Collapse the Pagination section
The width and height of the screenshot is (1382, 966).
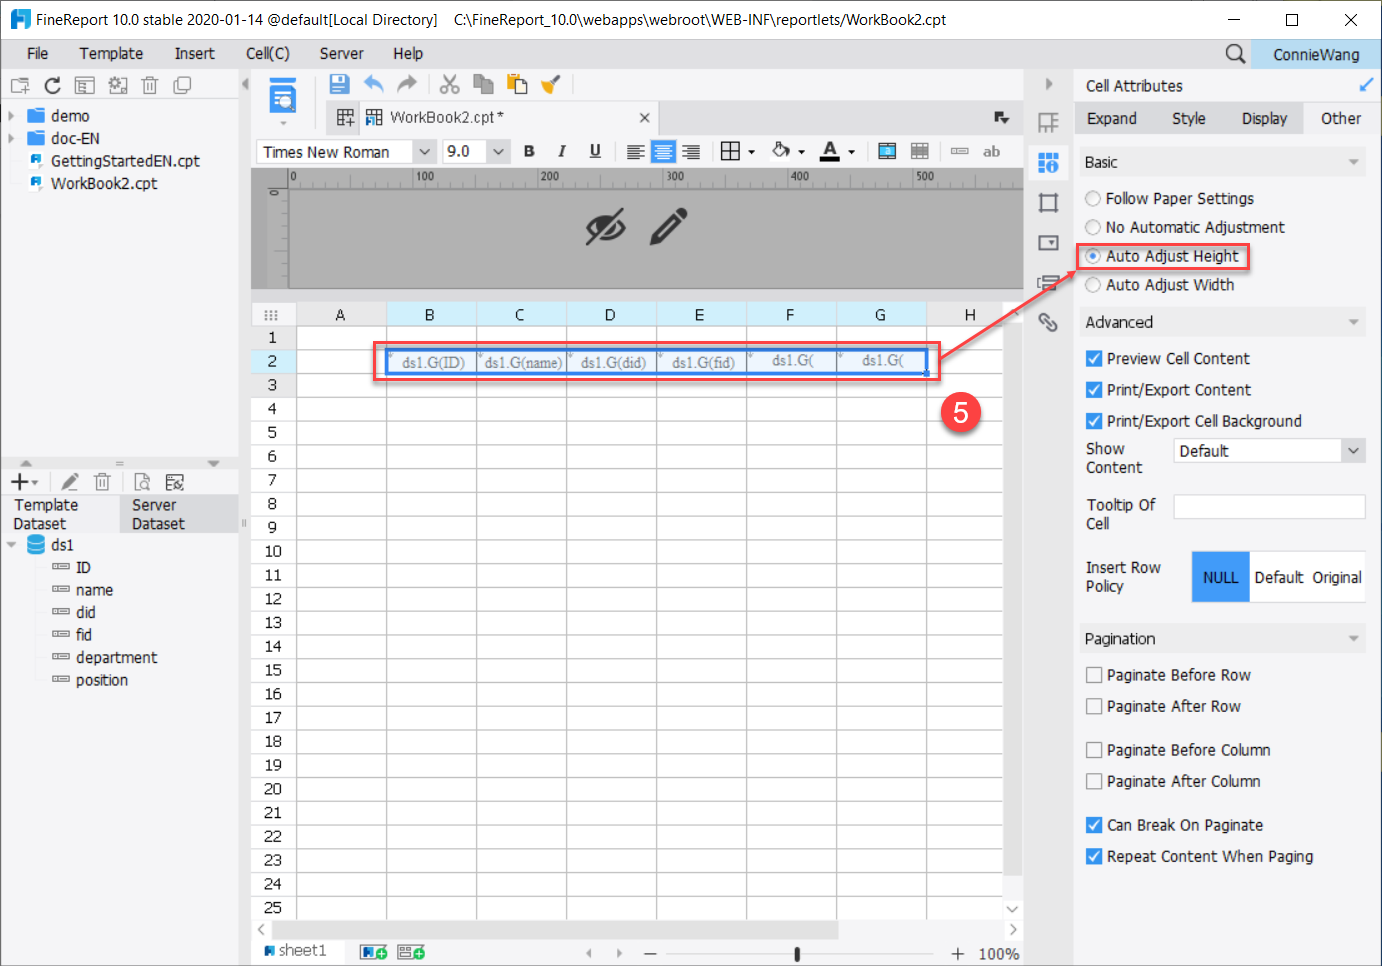click(1354, 639)
